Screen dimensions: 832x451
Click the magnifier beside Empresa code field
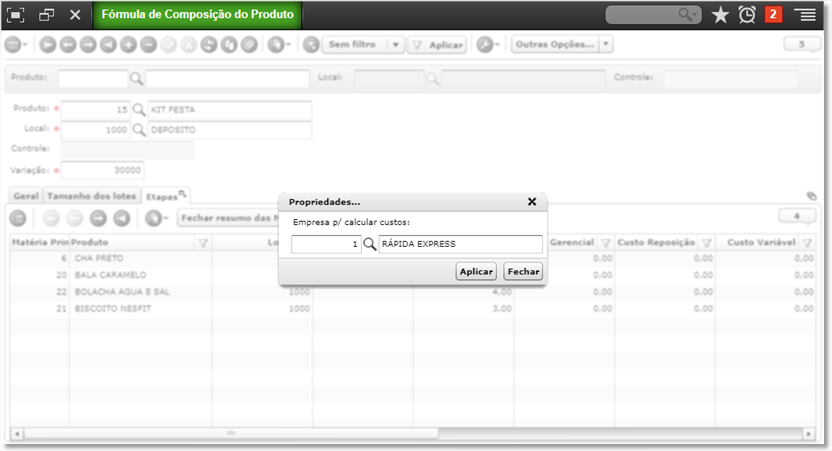[x=370, y=244]
